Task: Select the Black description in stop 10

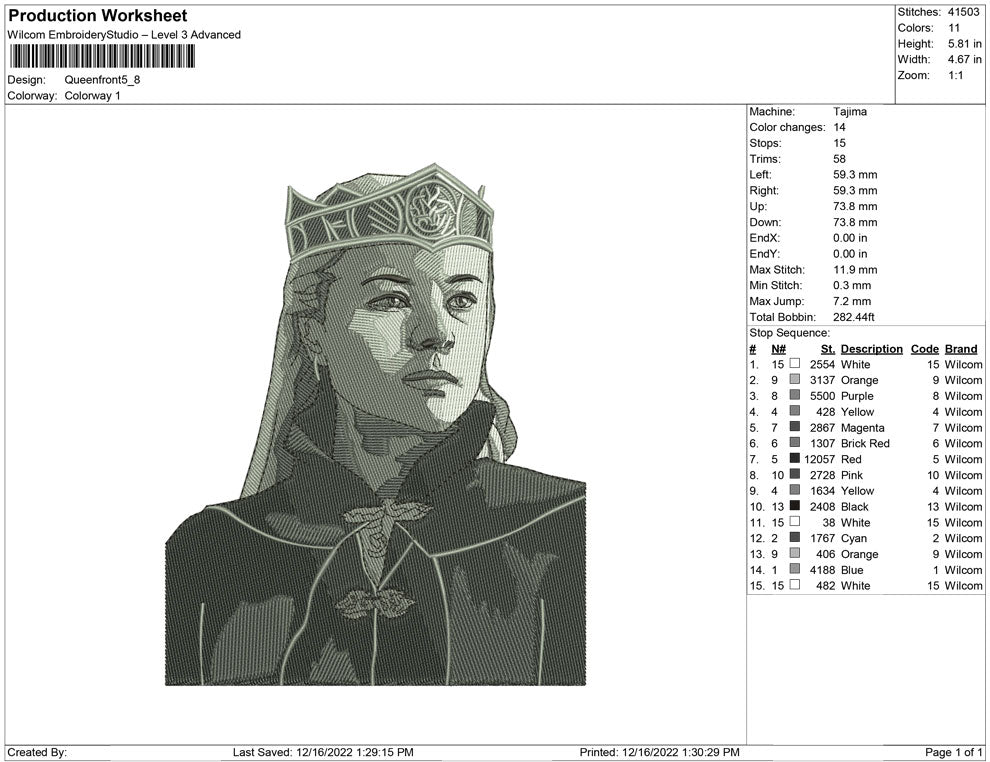Action: coord(854,506)
